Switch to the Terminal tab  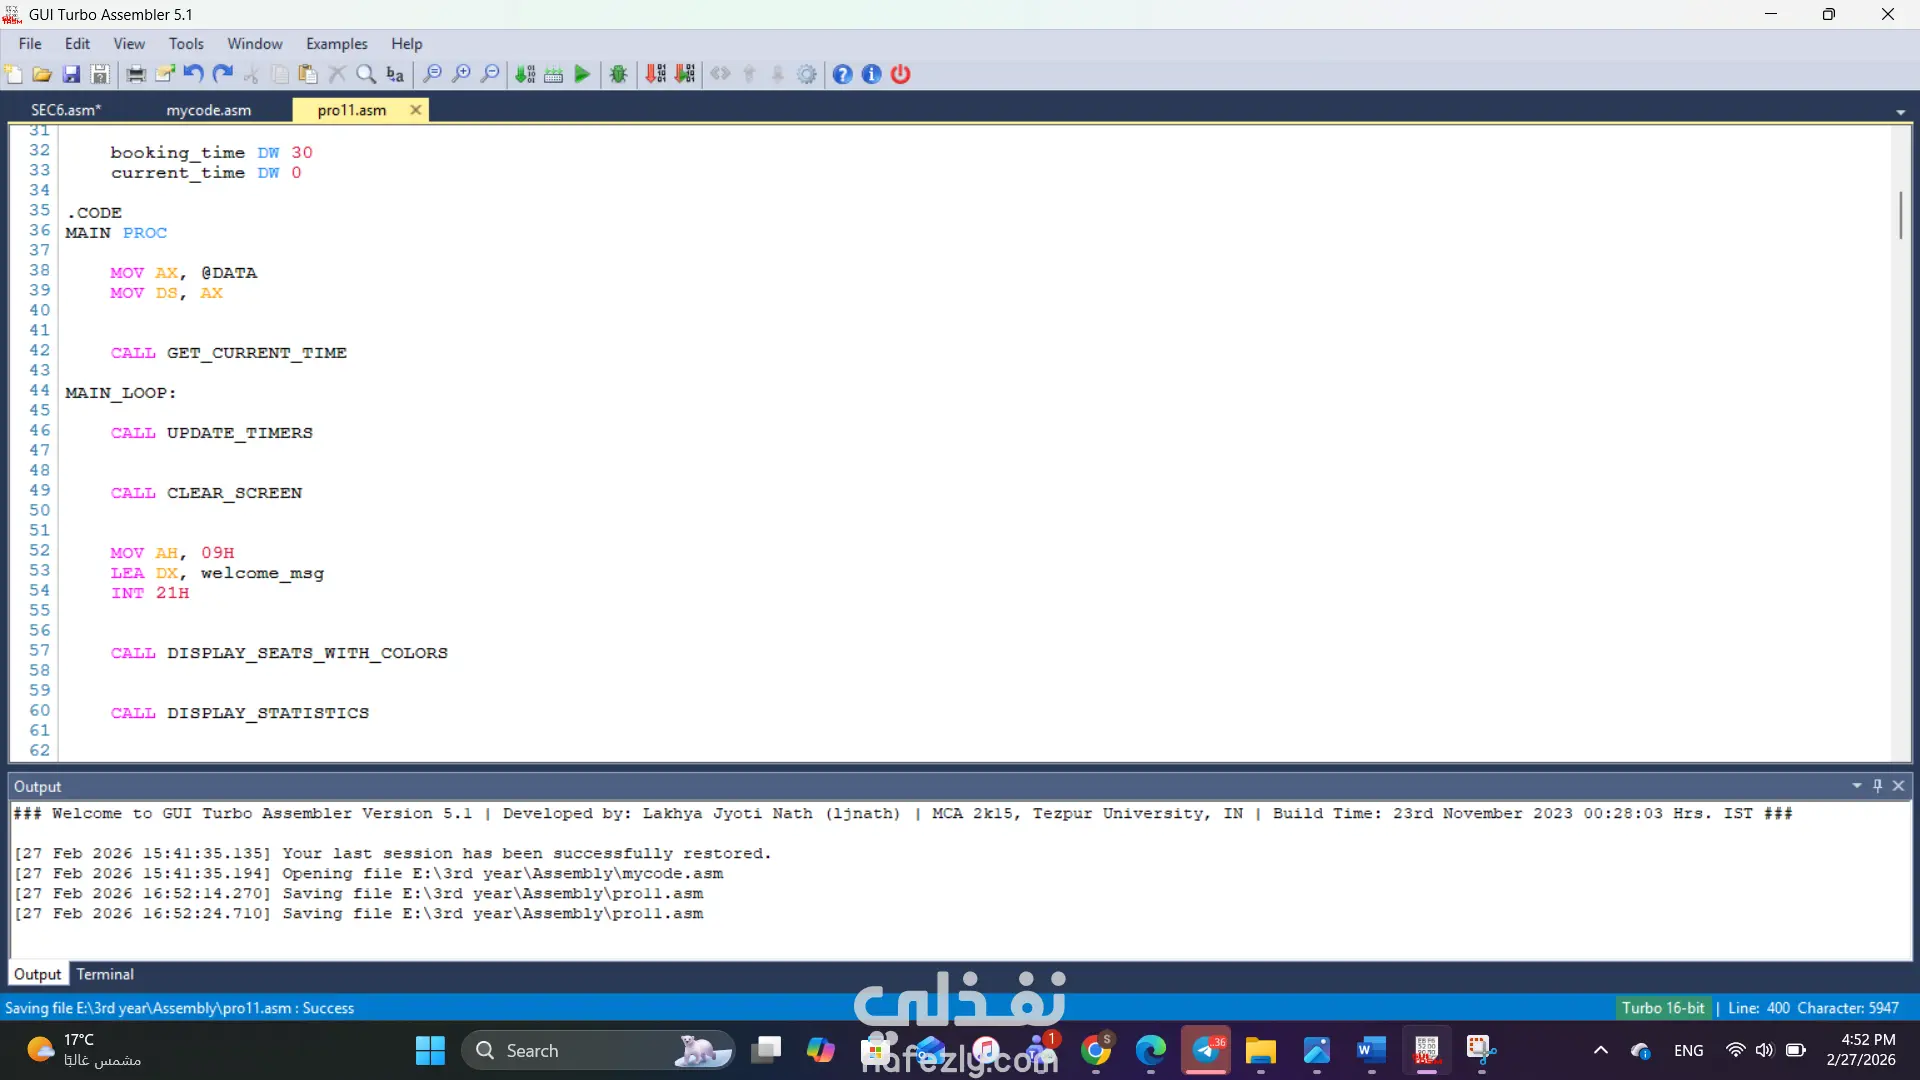(105, 974)
